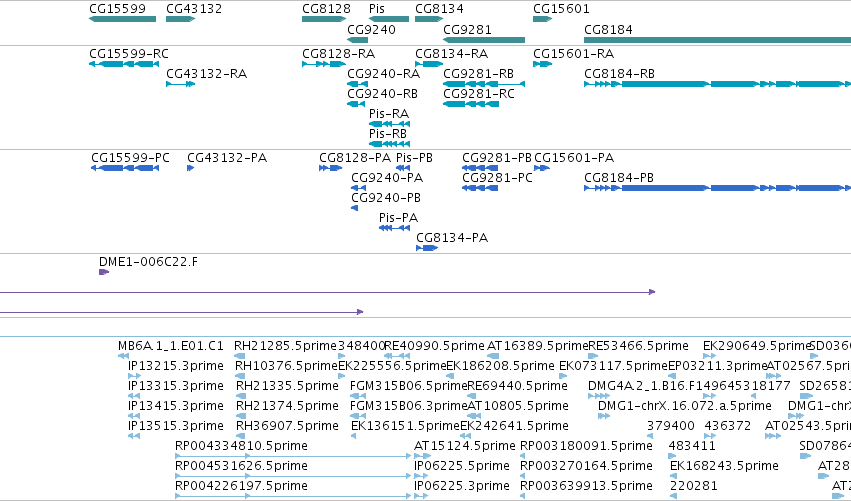Click the RE69440.5prime label
The image size is (851, 501).
click(517, 386)
